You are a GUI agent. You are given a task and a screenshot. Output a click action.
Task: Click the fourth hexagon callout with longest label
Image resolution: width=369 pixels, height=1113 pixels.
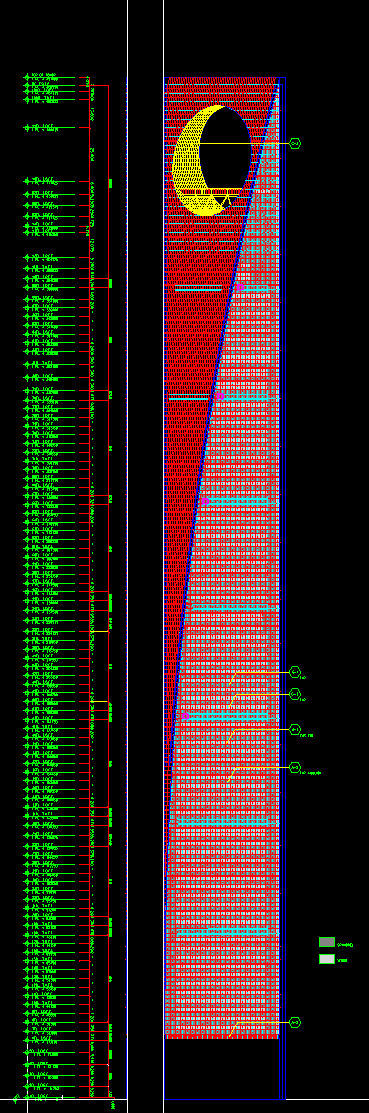[x=295, y=767]
